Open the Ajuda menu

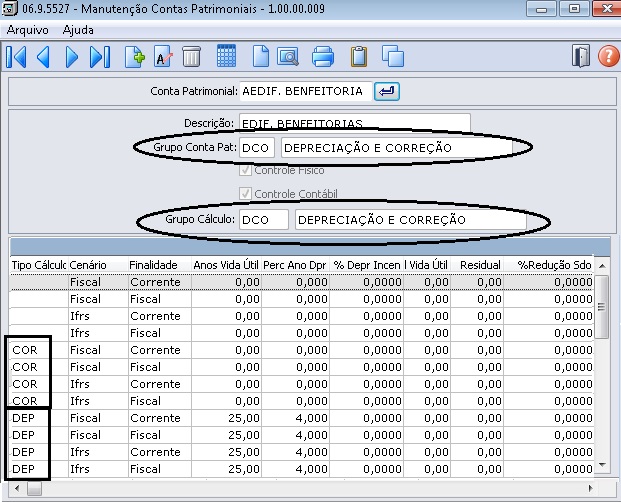78,30
